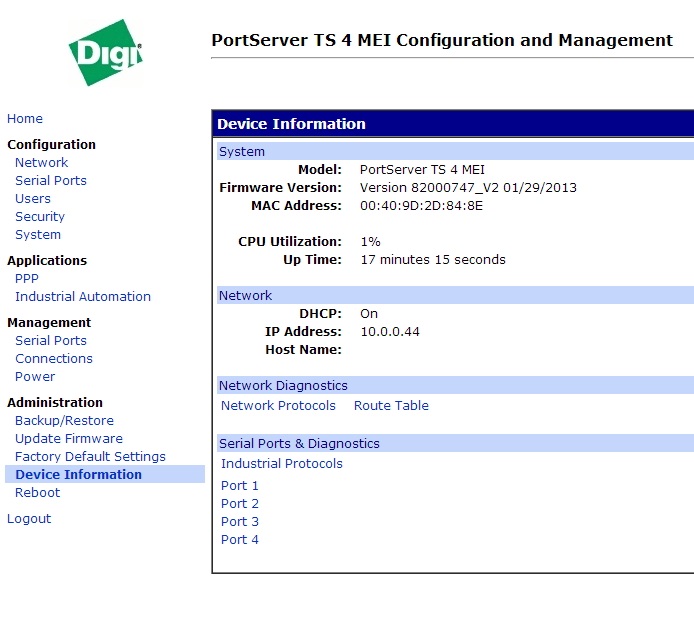View Port 1 diagnostics
This screenshot has width=694, height=630.
240,486
